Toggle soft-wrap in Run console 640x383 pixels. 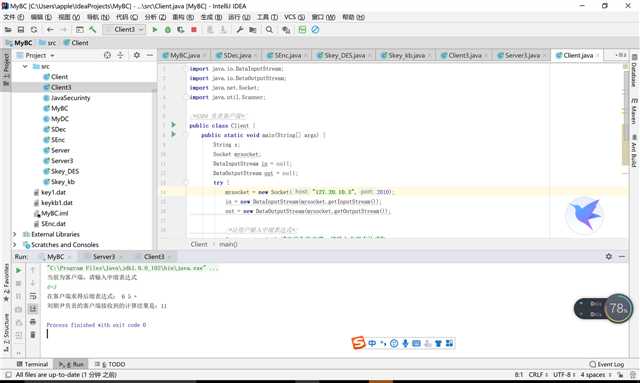[33, 296]
